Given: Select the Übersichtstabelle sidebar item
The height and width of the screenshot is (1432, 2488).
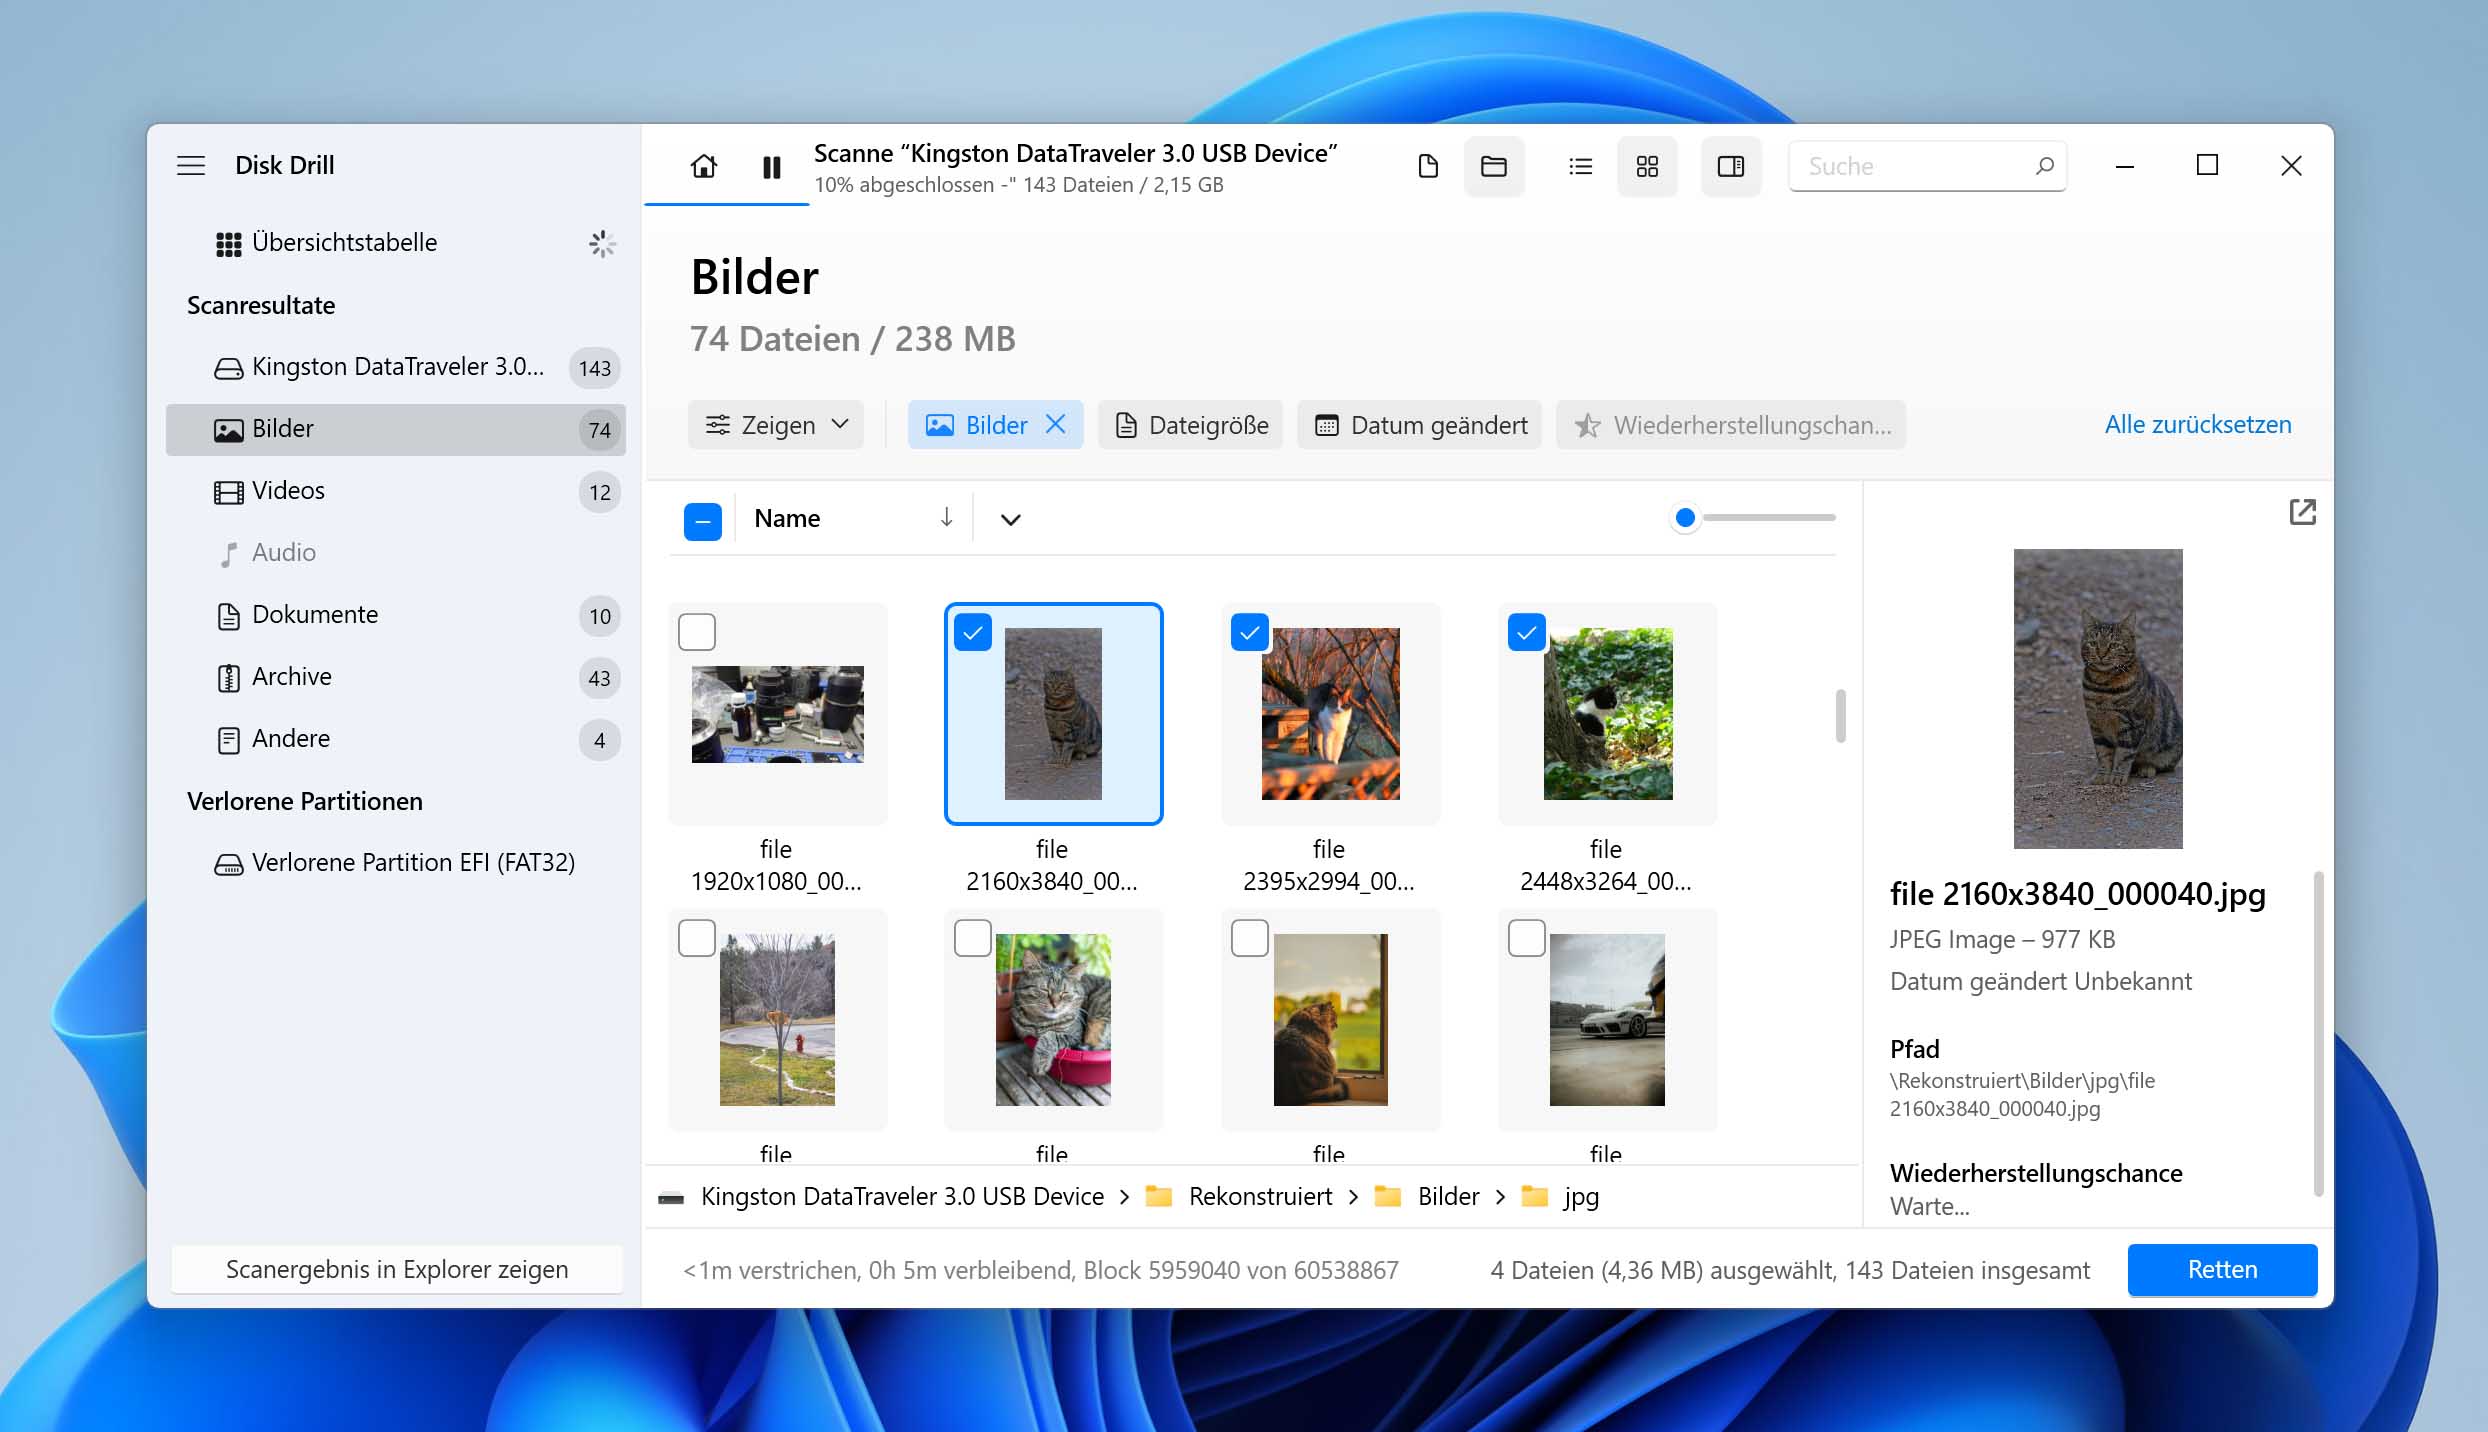Looking at the screenshot, I should [x=396, y=243].
